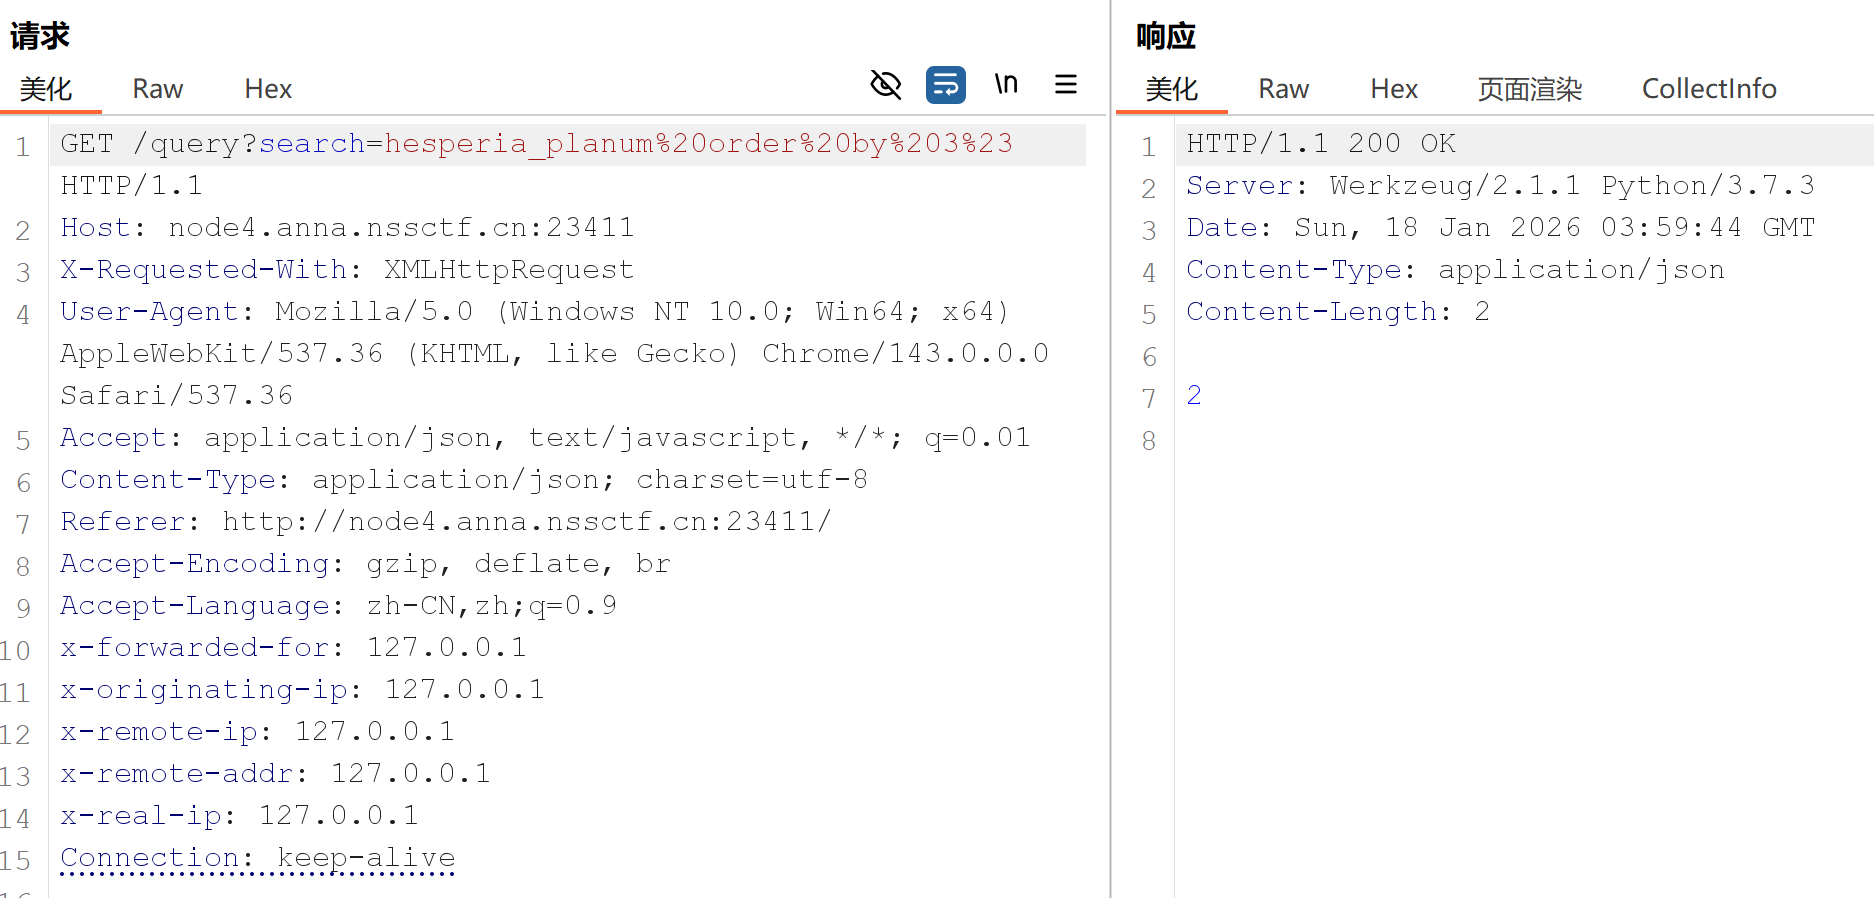Toggle the word wrap icon in request panel
The height and width of the screenshot is (898, 1874).
tap(945, 85)
